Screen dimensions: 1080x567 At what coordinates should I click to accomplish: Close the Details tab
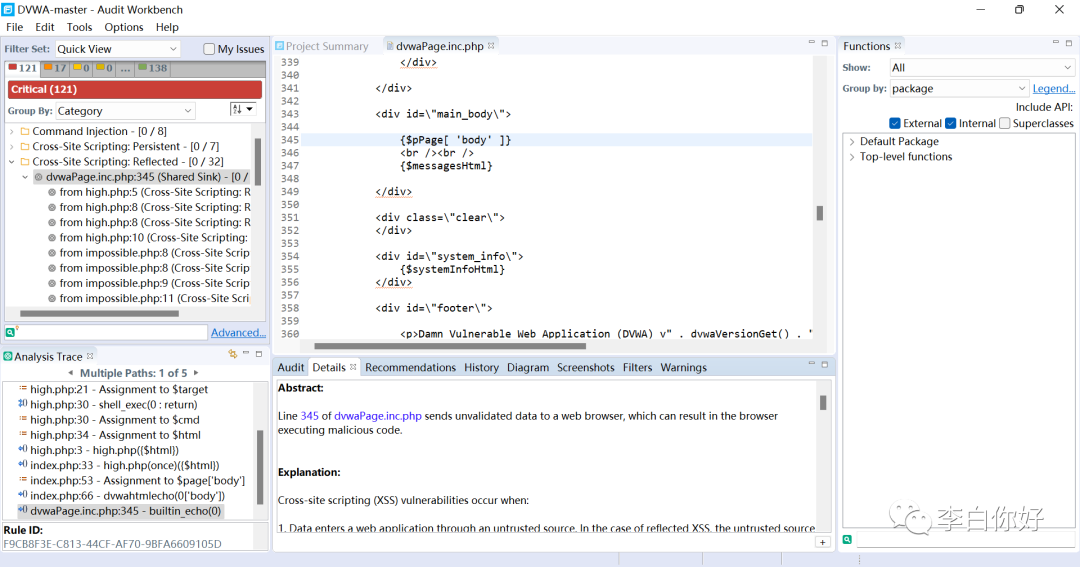tap(353, 367)
